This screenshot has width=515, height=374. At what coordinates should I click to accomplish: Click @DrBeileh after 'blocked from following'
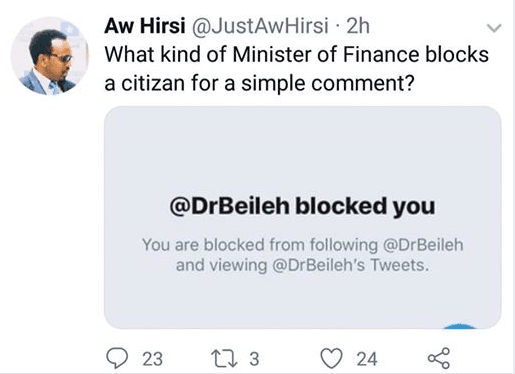(x=423, y=245)
